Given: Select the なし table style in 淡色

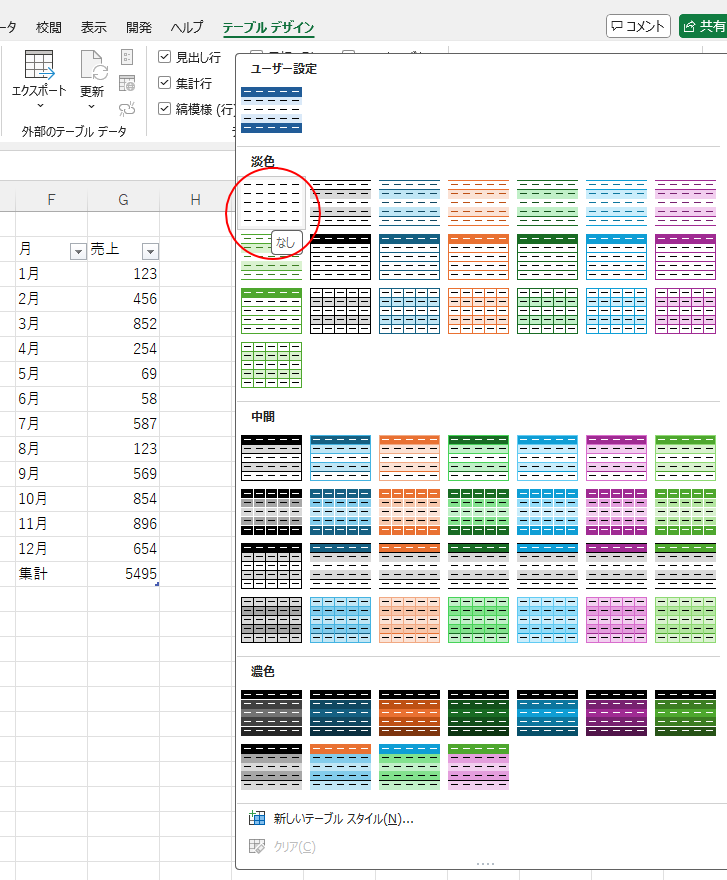Looking at the screenshot, I should (x=271, y=203).
